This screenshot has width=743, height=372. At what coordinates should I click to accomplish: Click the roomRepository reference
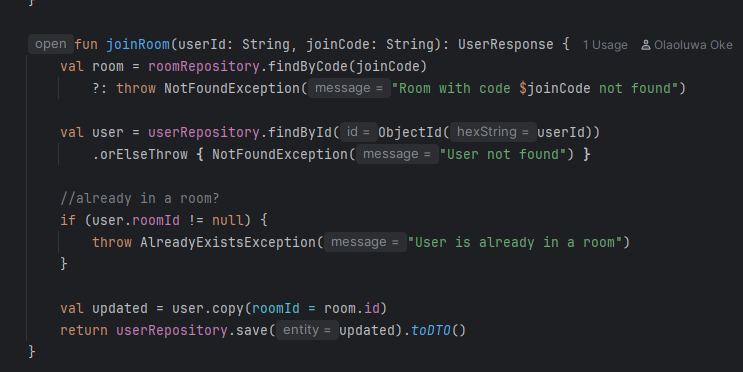204,66
